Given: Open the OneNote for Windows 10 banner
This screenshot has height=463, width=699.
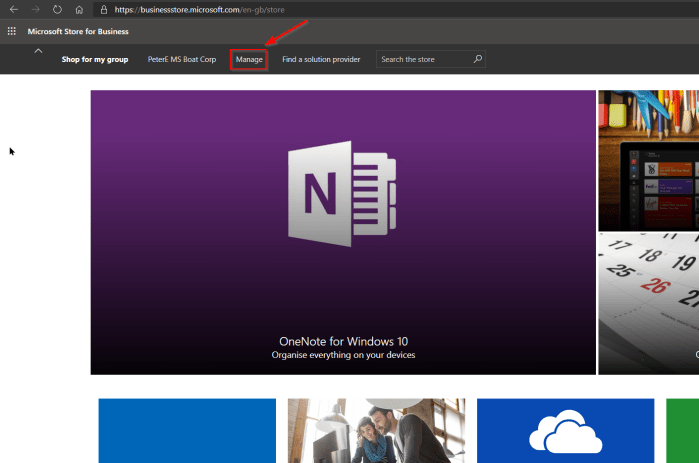Looking at the screenshot, I should 343,232.
